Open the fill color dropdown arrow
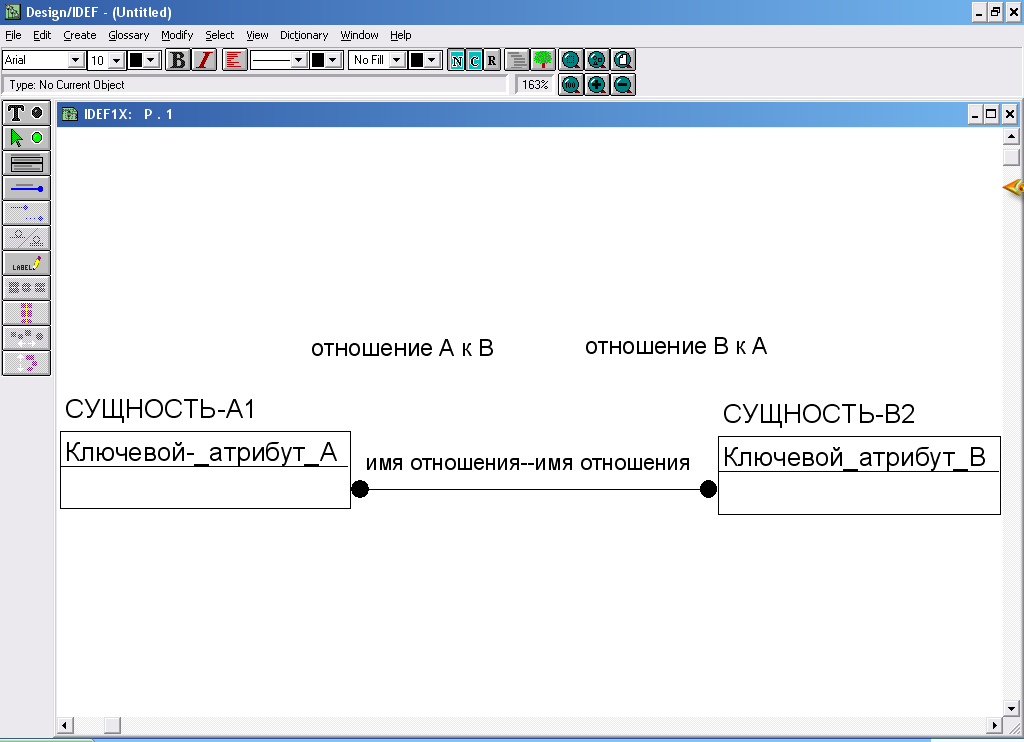Viewport: 1024px width, 742px height. [x=432, y=60]
